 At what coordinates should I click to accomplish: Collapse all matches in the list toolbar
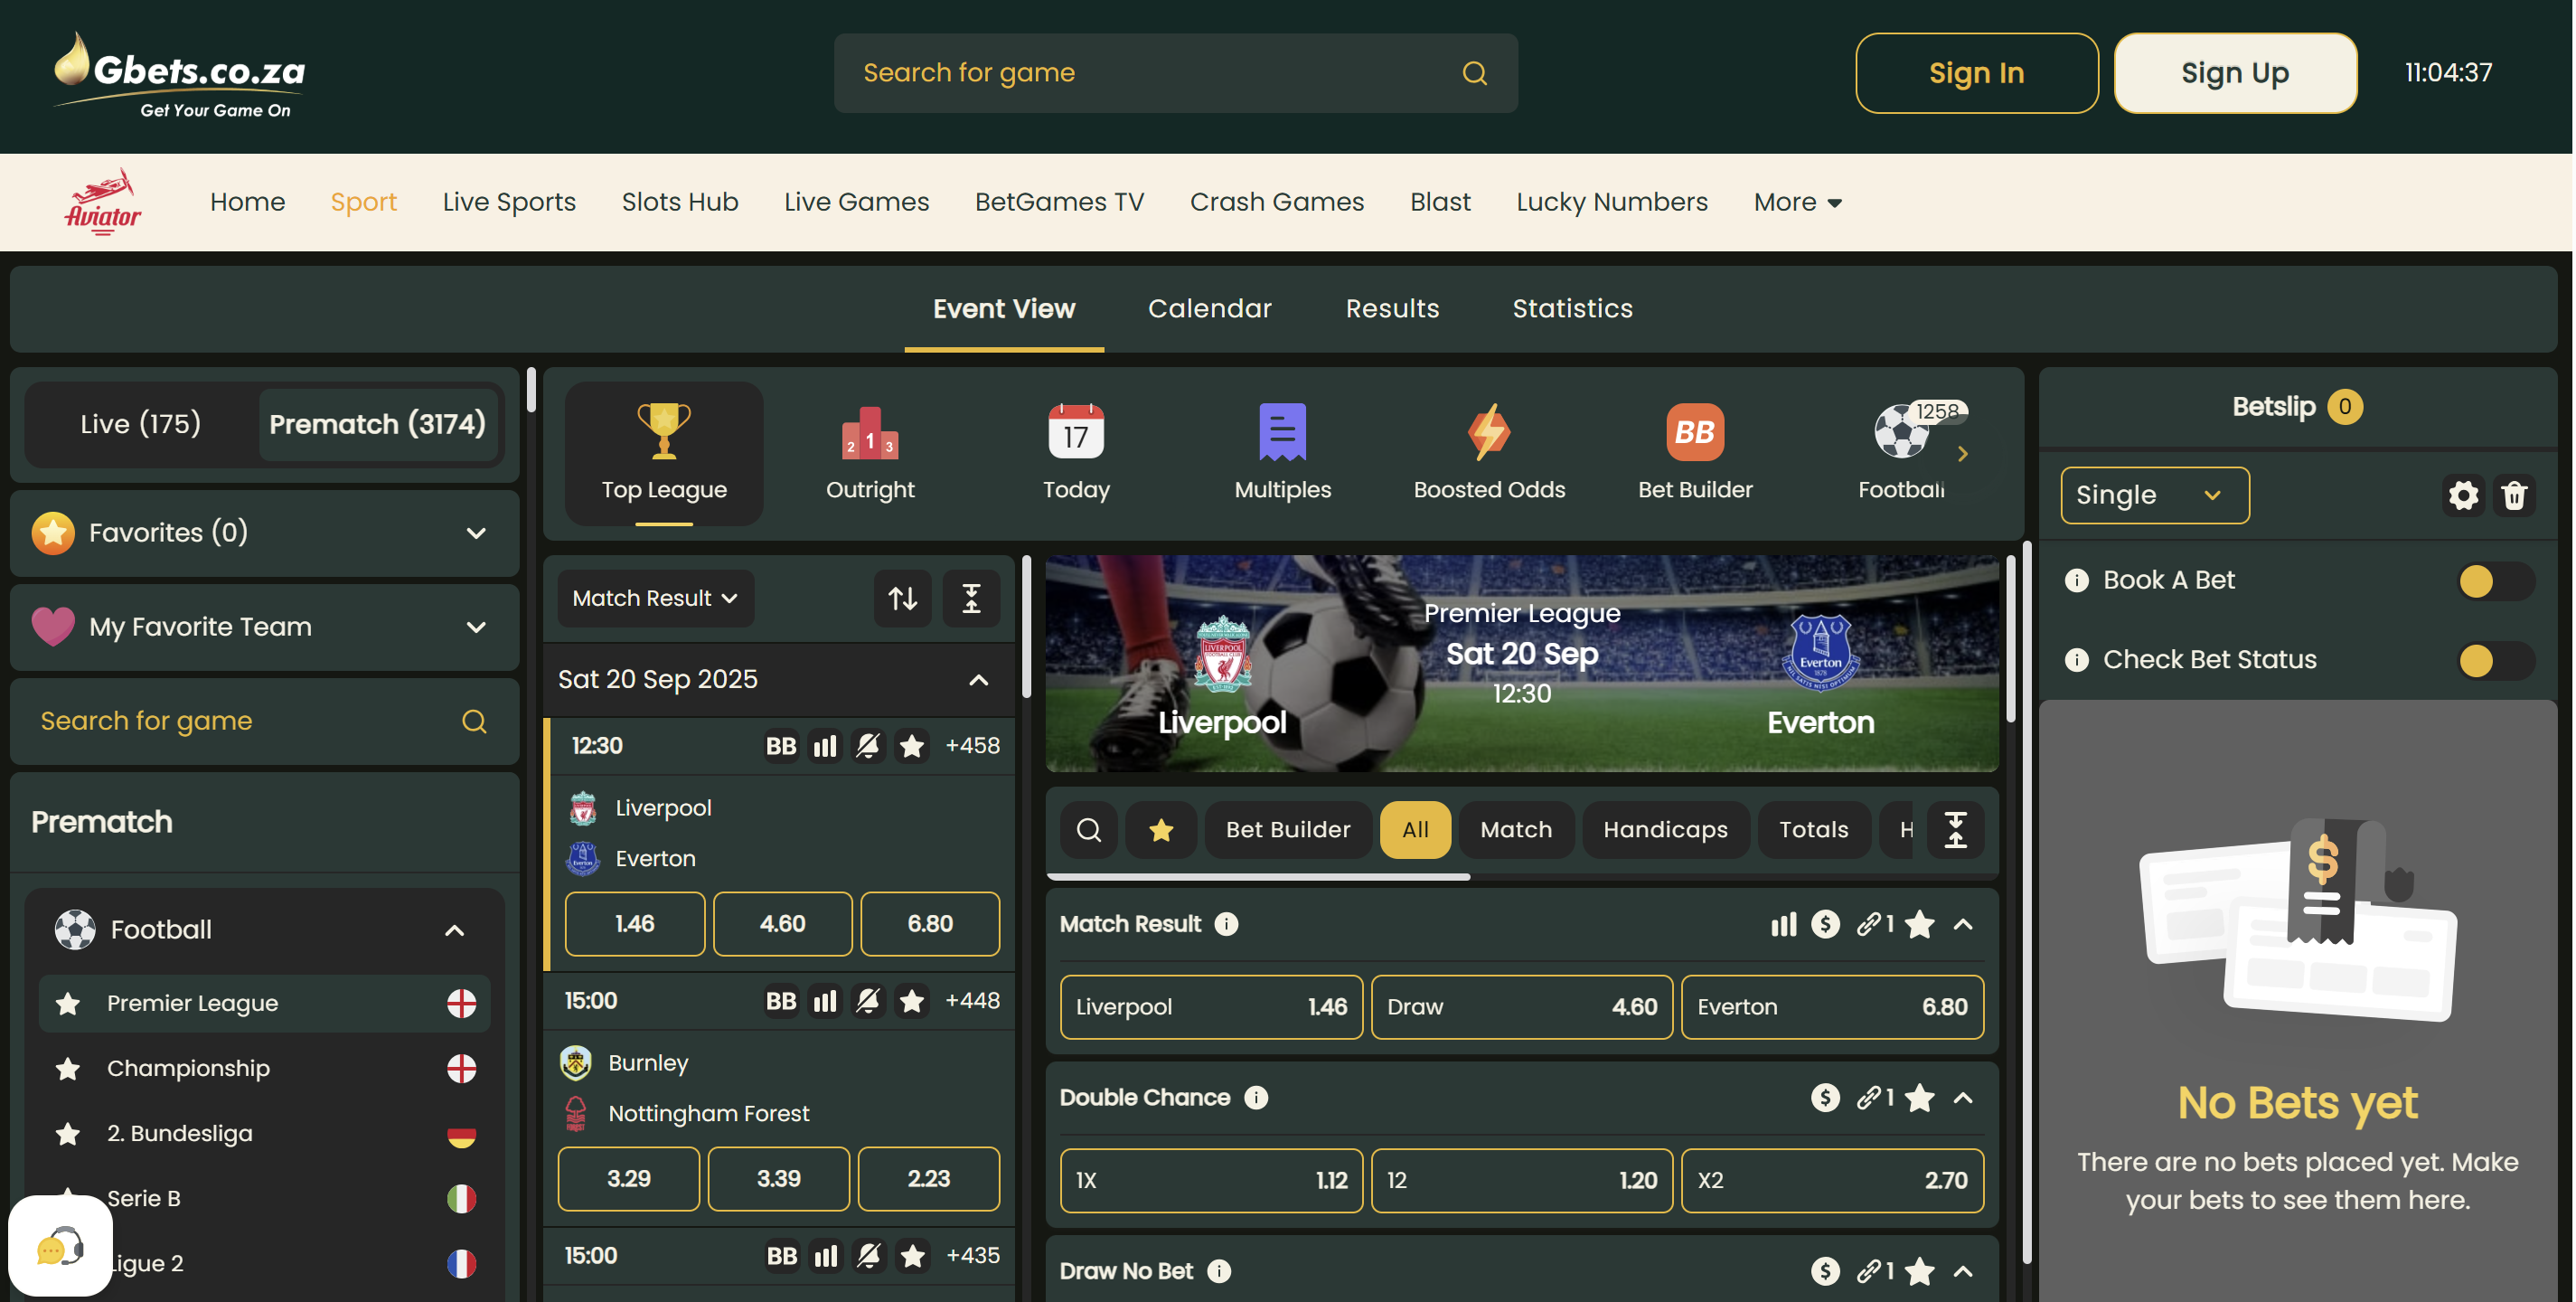coord(971,598)
